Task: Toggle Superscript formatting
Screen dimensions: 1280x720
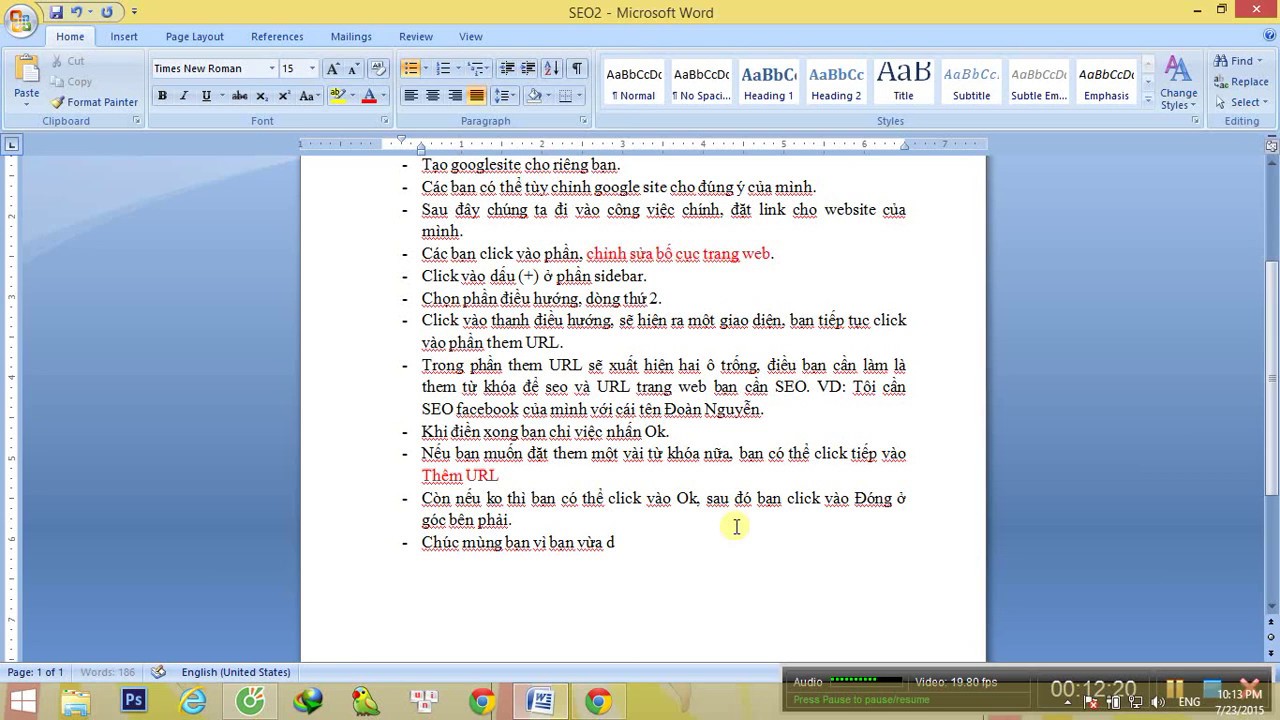Action: pyautogui.click(x=284, y=96)
